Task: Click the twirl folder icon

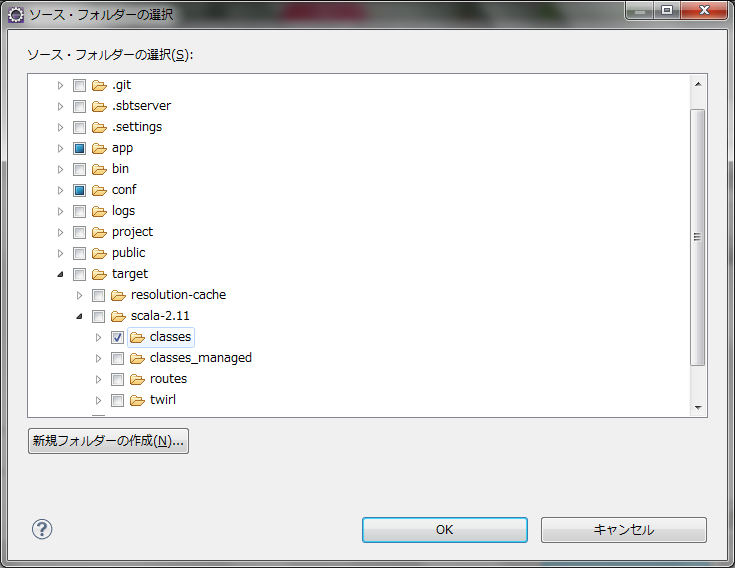Action: 137,400
